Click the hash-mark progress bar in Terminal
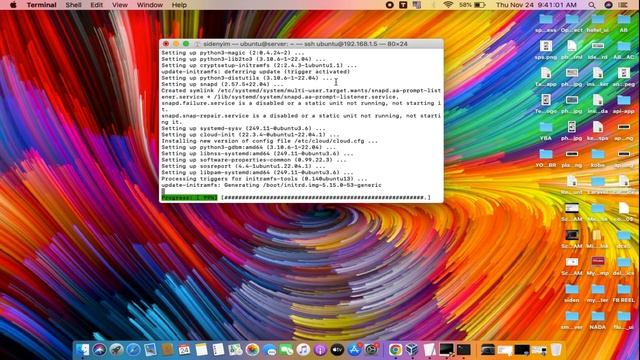 tap(326, 198)
